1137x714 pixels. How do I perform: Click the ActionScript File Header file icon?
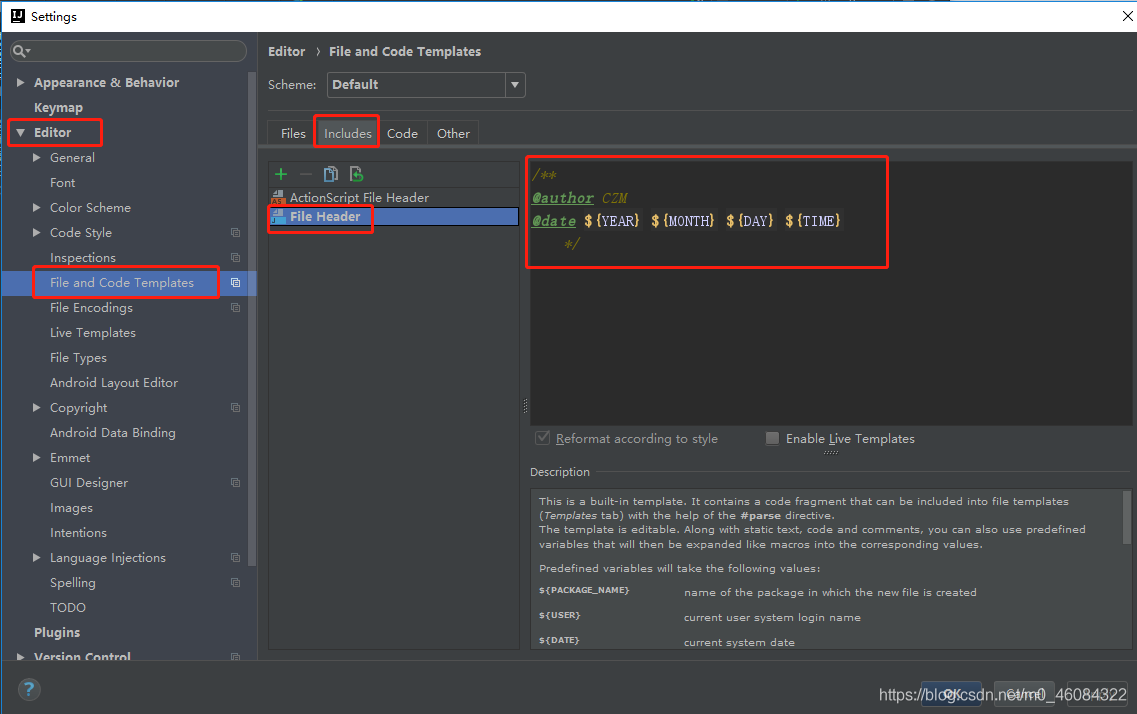[x=278, y=197]
